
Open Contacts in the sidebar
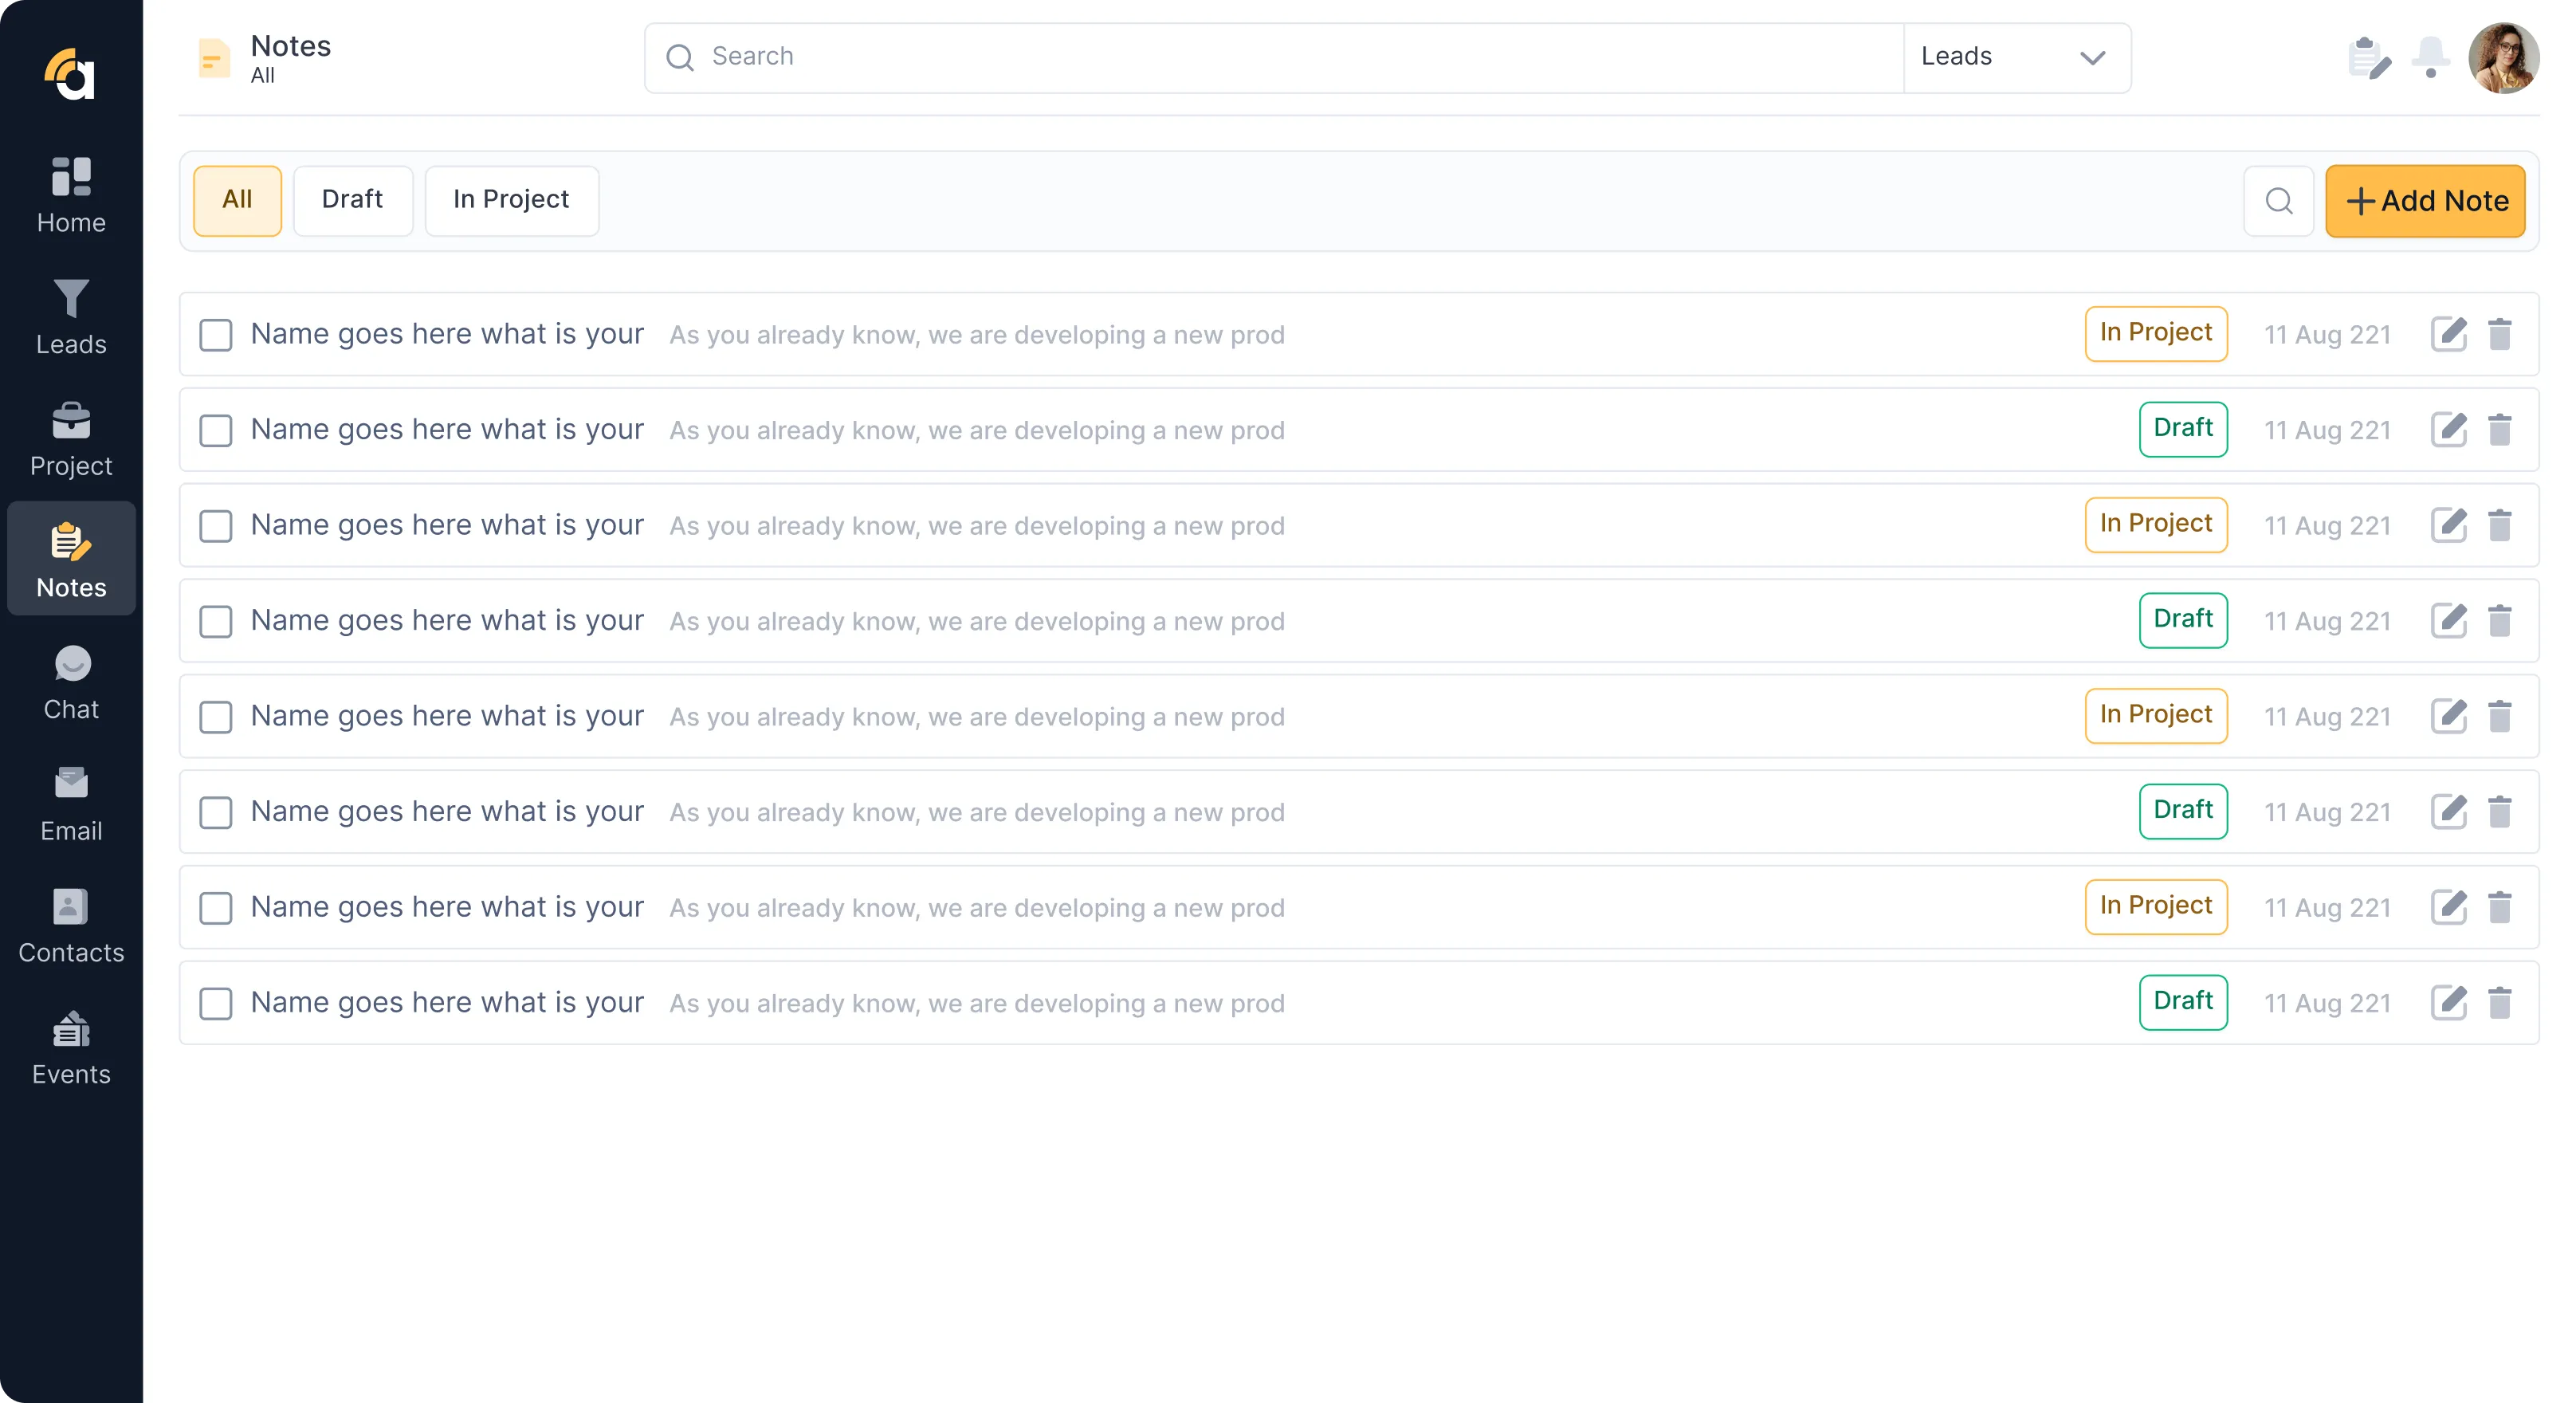71,925
